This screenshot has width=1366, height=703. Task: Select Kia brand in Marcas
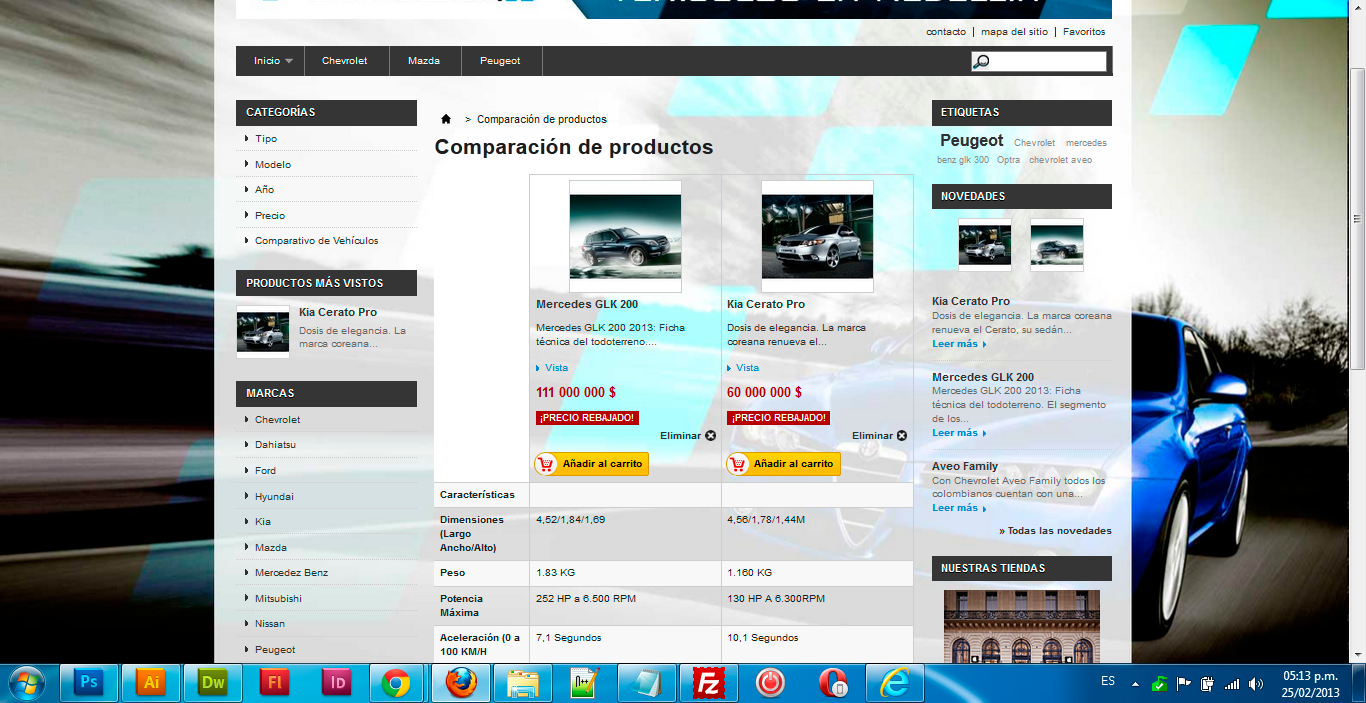[x=262, y=521]
